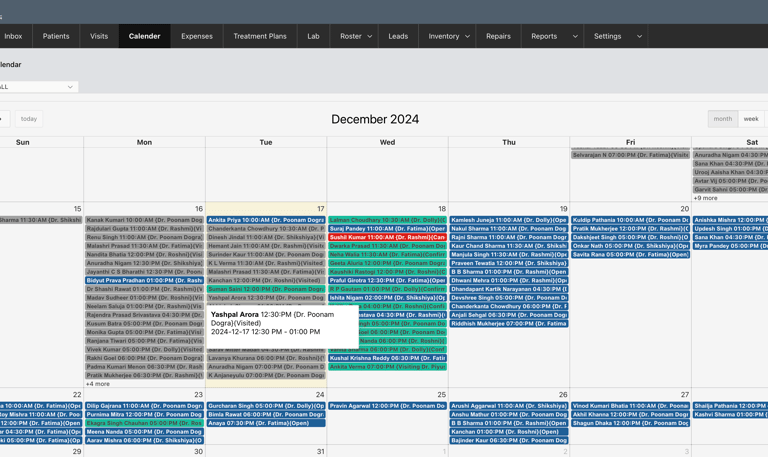
Task: Open Anshu Mathur 01:00 PM appointment
Action: tap(509, 415)
